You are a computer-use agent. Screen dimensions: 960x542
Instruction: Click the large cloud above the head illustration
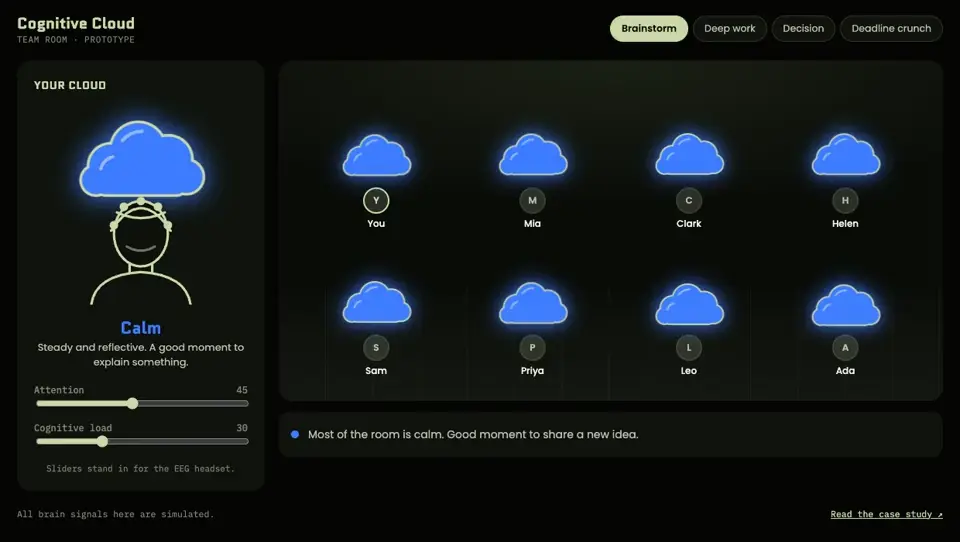click(142, 159)
